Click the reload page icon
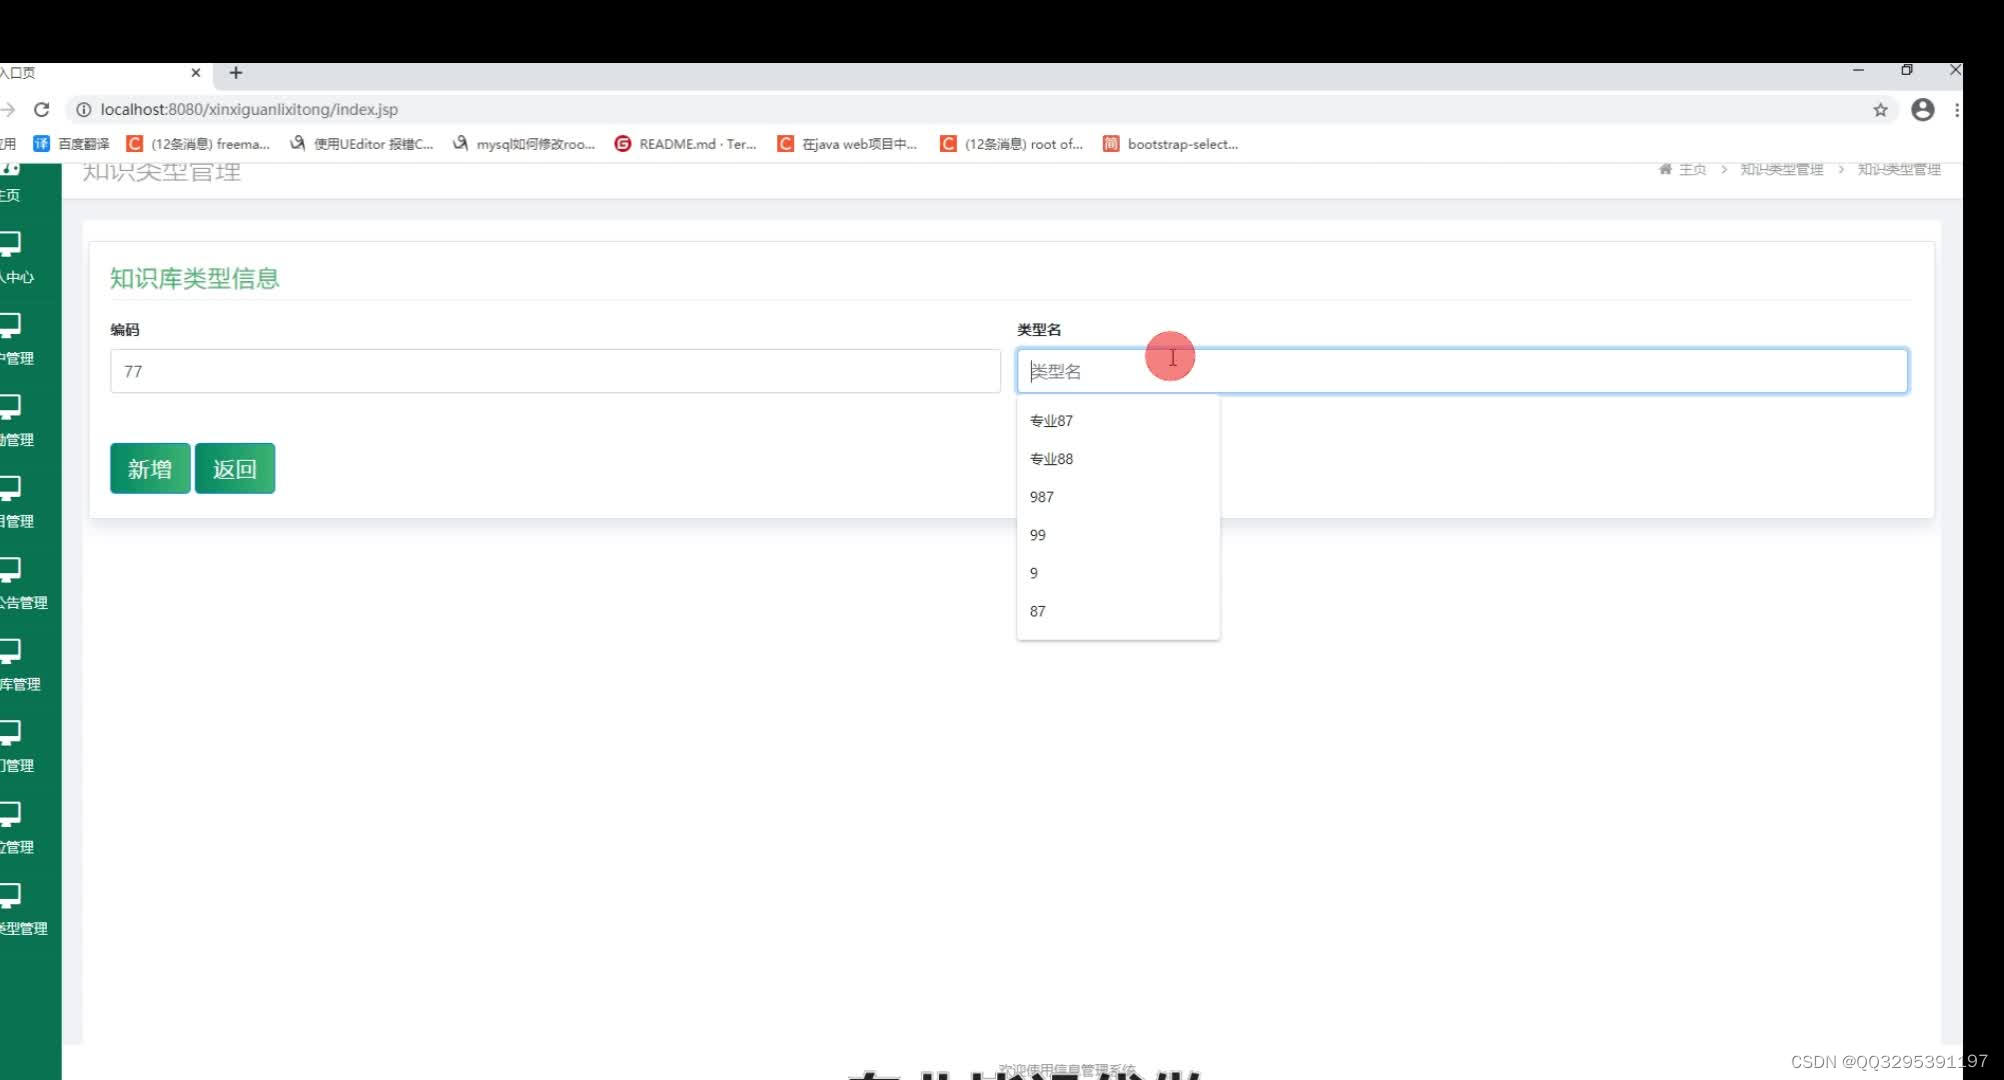Screen dimensions: 2004x1080 [x=41, y=109]
